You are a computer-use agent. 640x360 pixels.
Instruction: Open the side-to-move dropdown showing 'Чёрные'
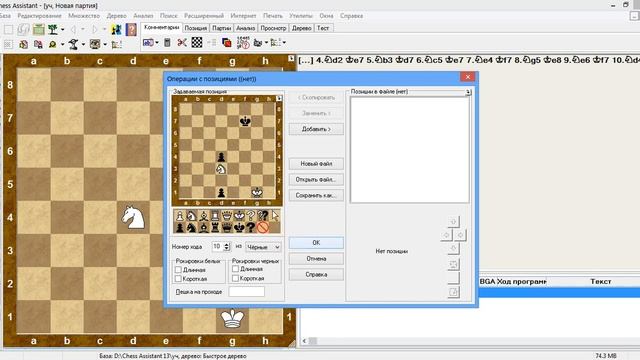263,247
